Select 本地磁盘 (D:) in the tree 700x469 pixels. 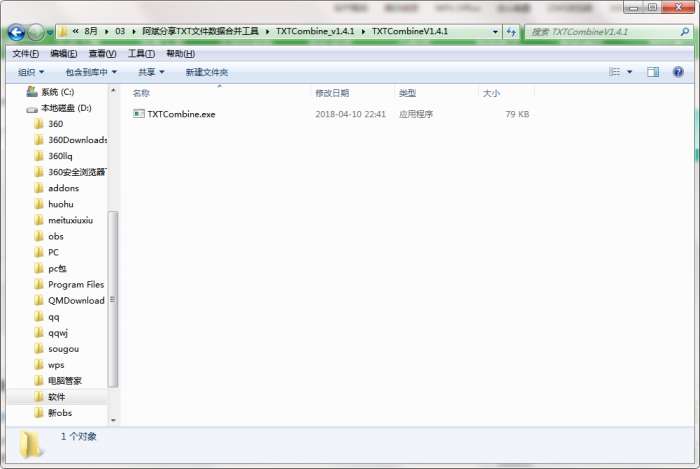(66, 108)
